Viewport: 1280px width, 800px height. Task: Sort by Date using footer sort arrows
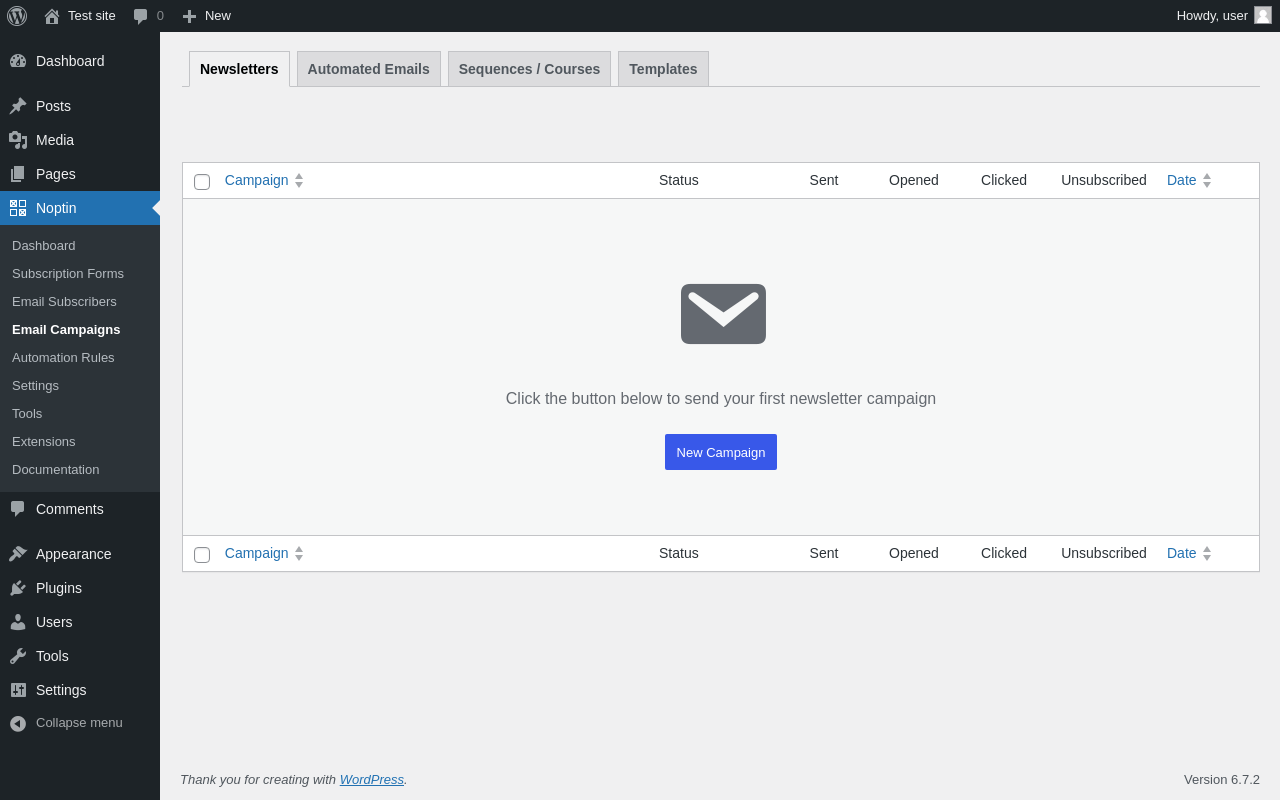point(1207,553)
